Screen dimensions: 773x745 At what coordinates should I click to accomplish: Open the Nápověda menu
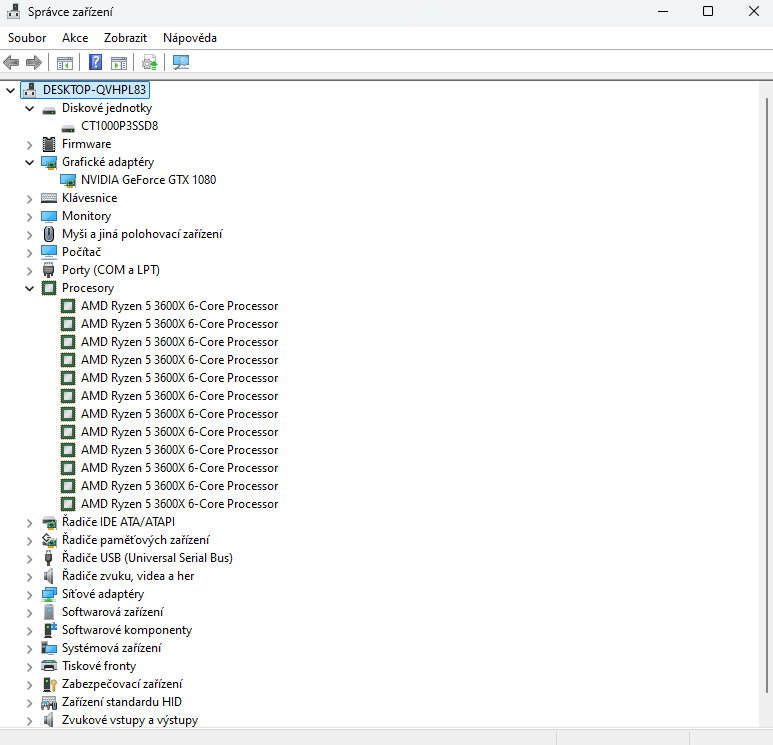(190, 38)
